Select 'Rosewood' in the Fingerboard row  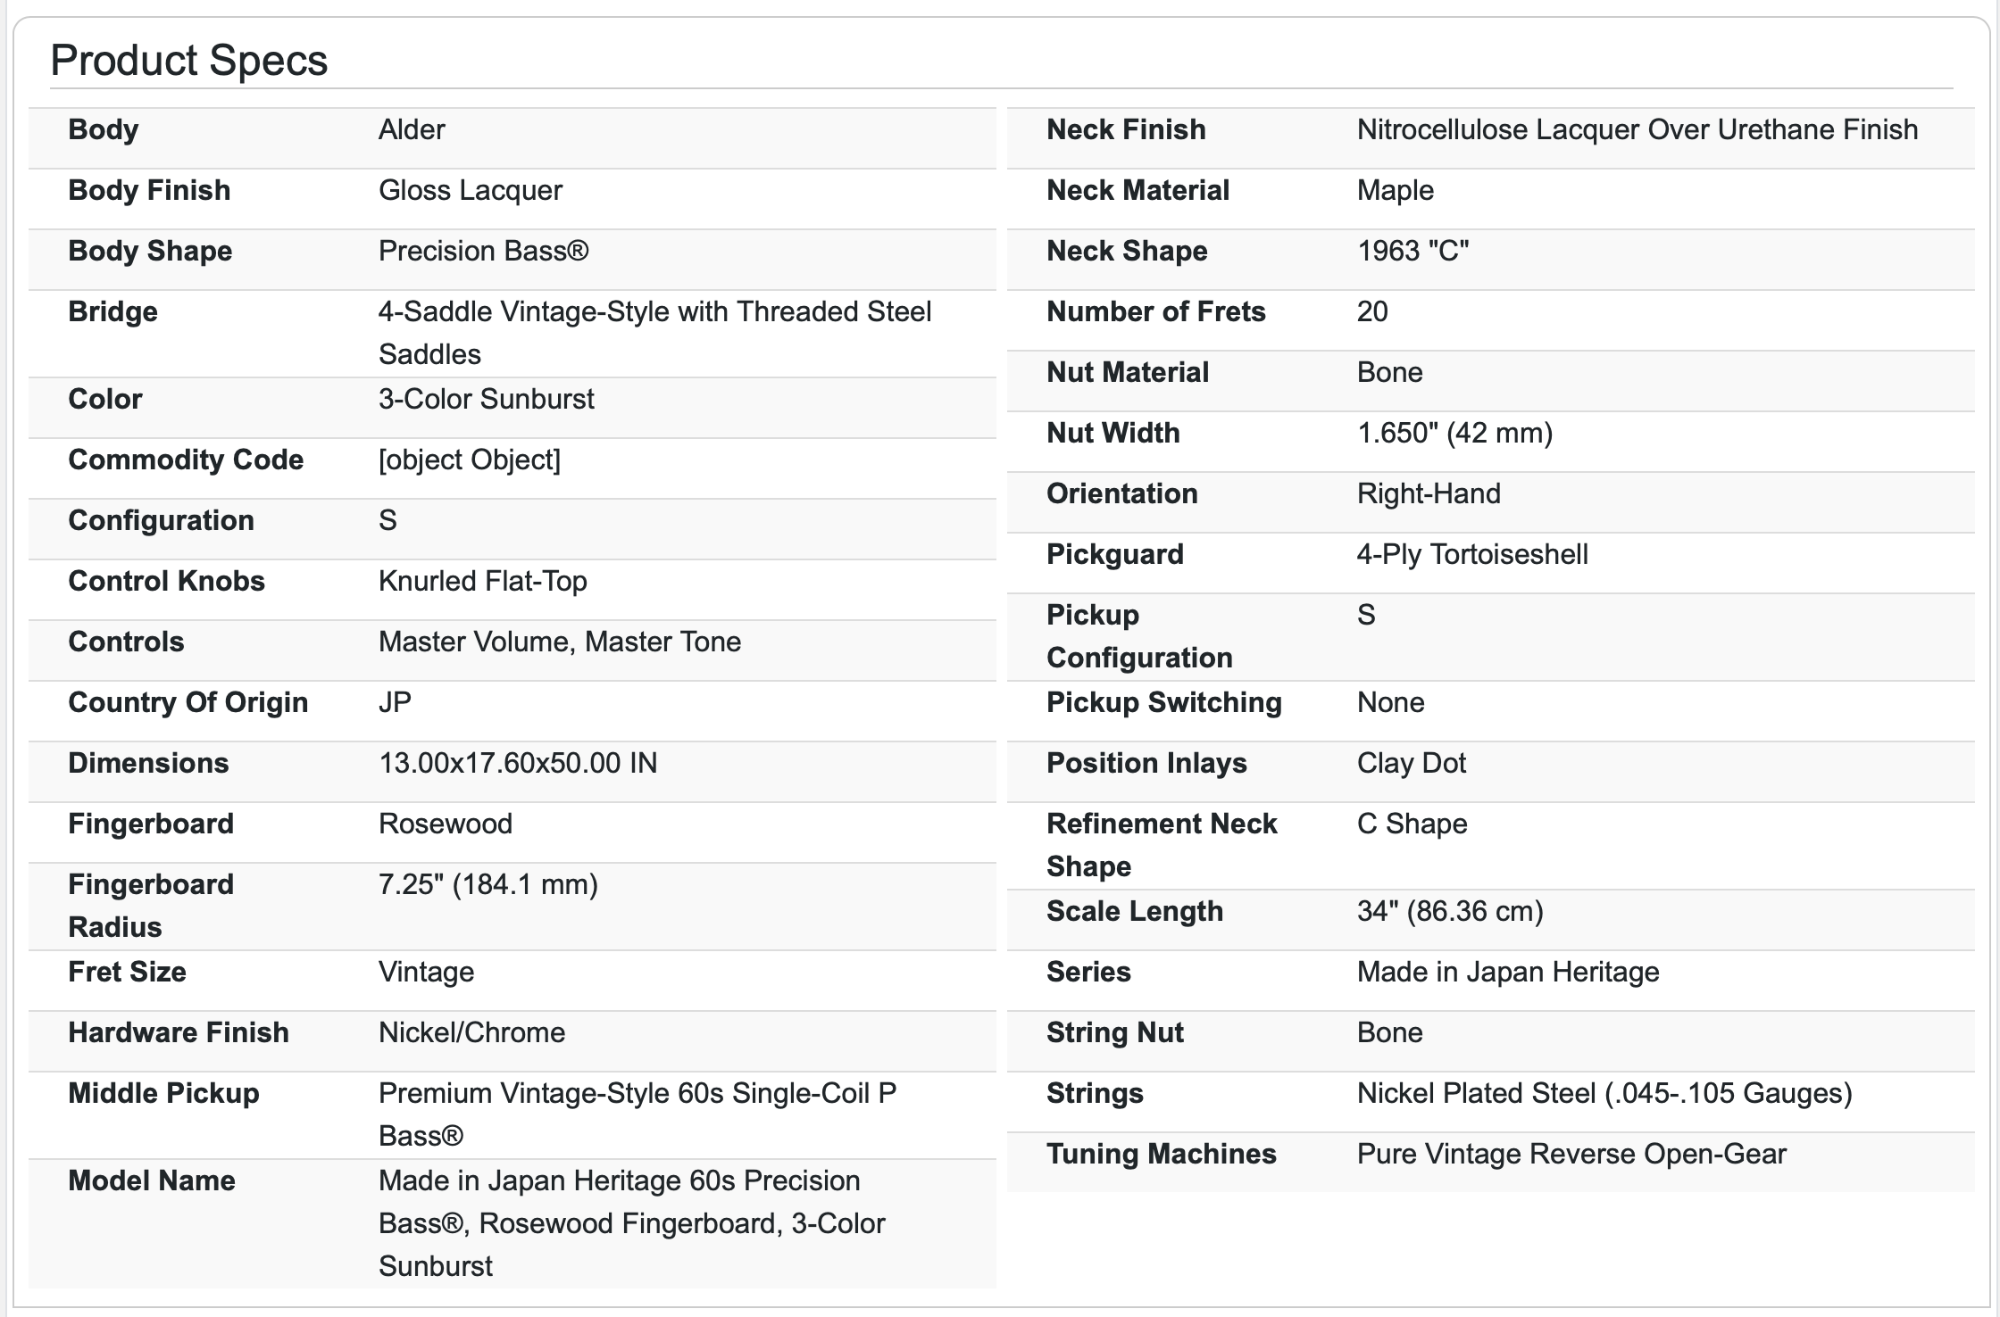coord(445,824)
